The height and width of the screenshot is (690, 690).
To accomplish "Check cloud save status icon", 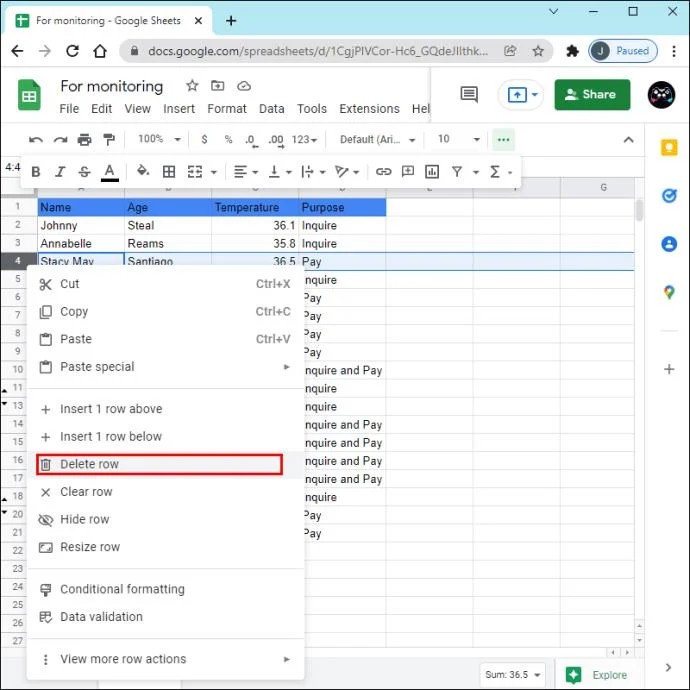I will click(x=244, y=86).
